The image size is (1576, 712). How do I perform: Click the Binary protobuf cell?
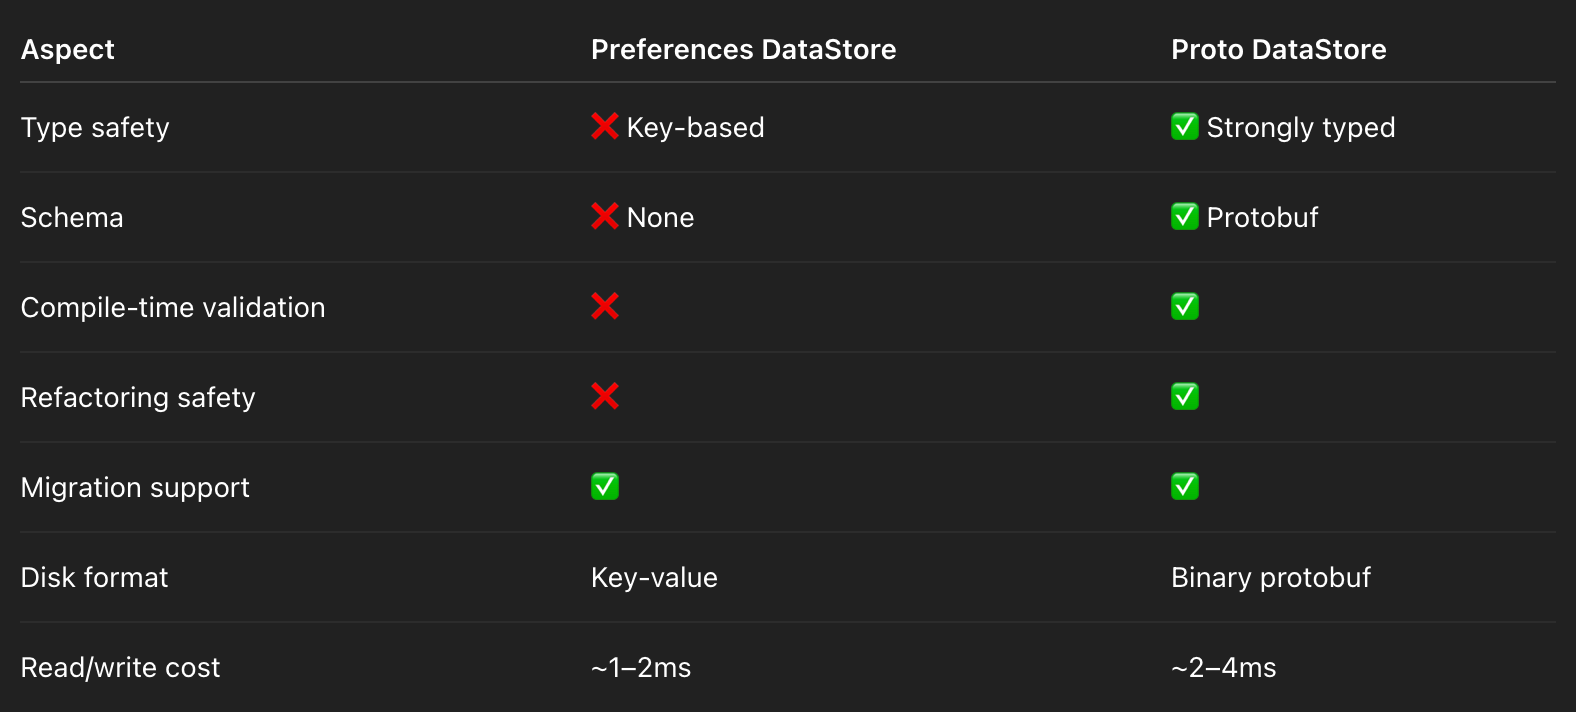tap(1271, 578)
